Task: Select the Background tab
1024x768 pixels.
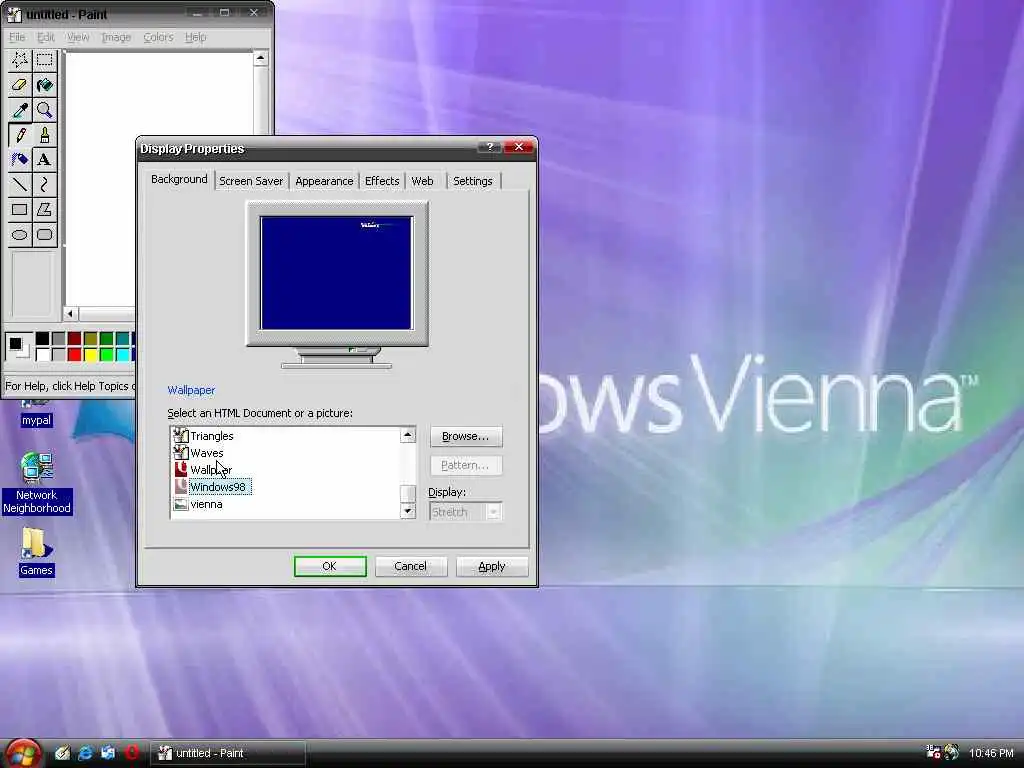Action: tap(179, 179)
